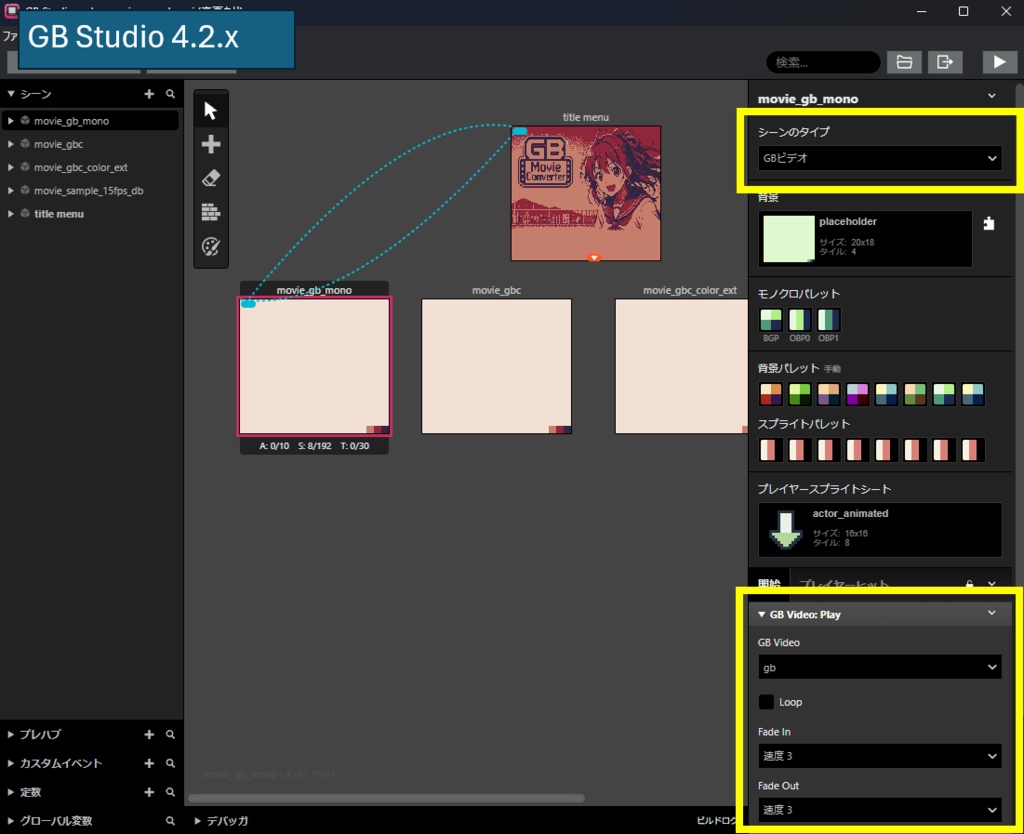The image size is (1024, 834).
Task: Open the scene type GBビデオ dropdown
Action: pyautogui.click(x=880, y=158)
